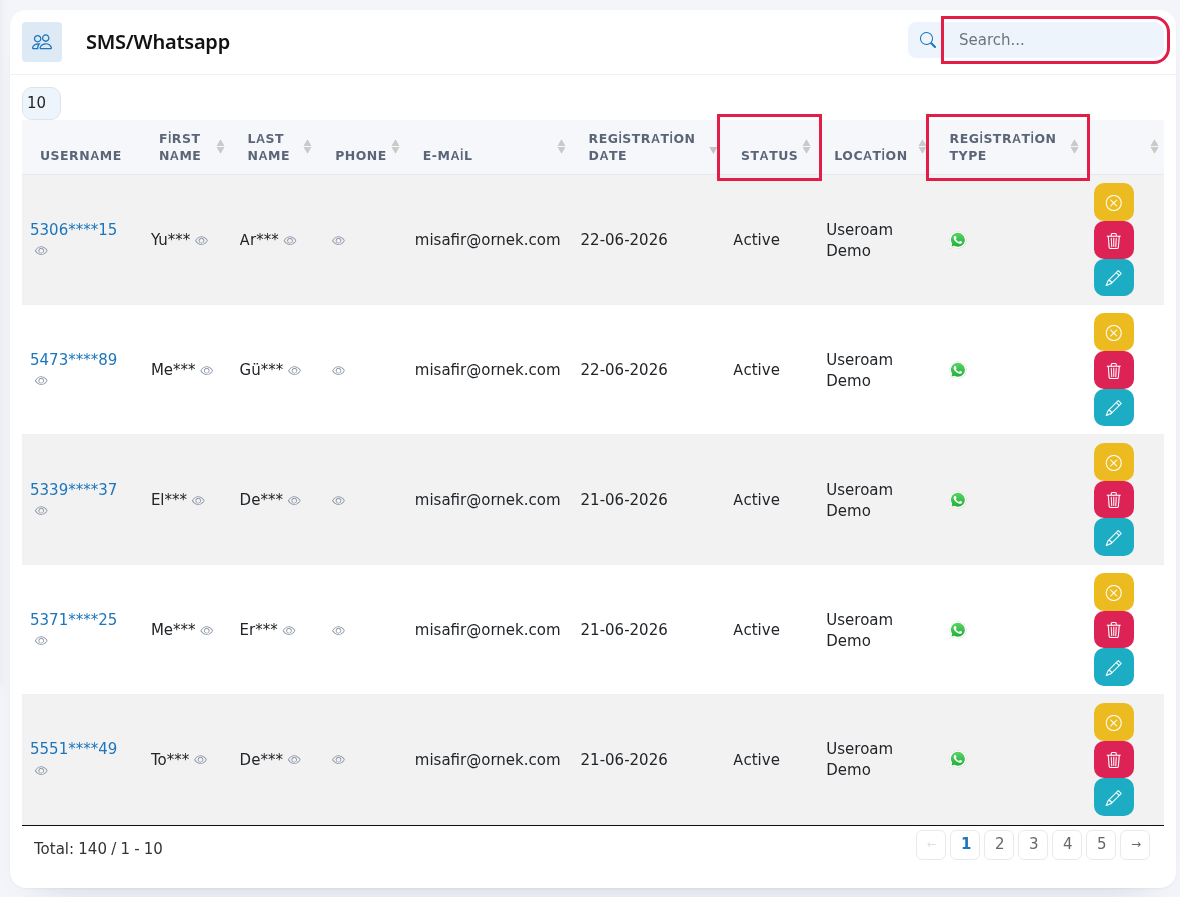Click the magnifier search icon
Viewport: 1180px width, 897px height.
(927, 40)
